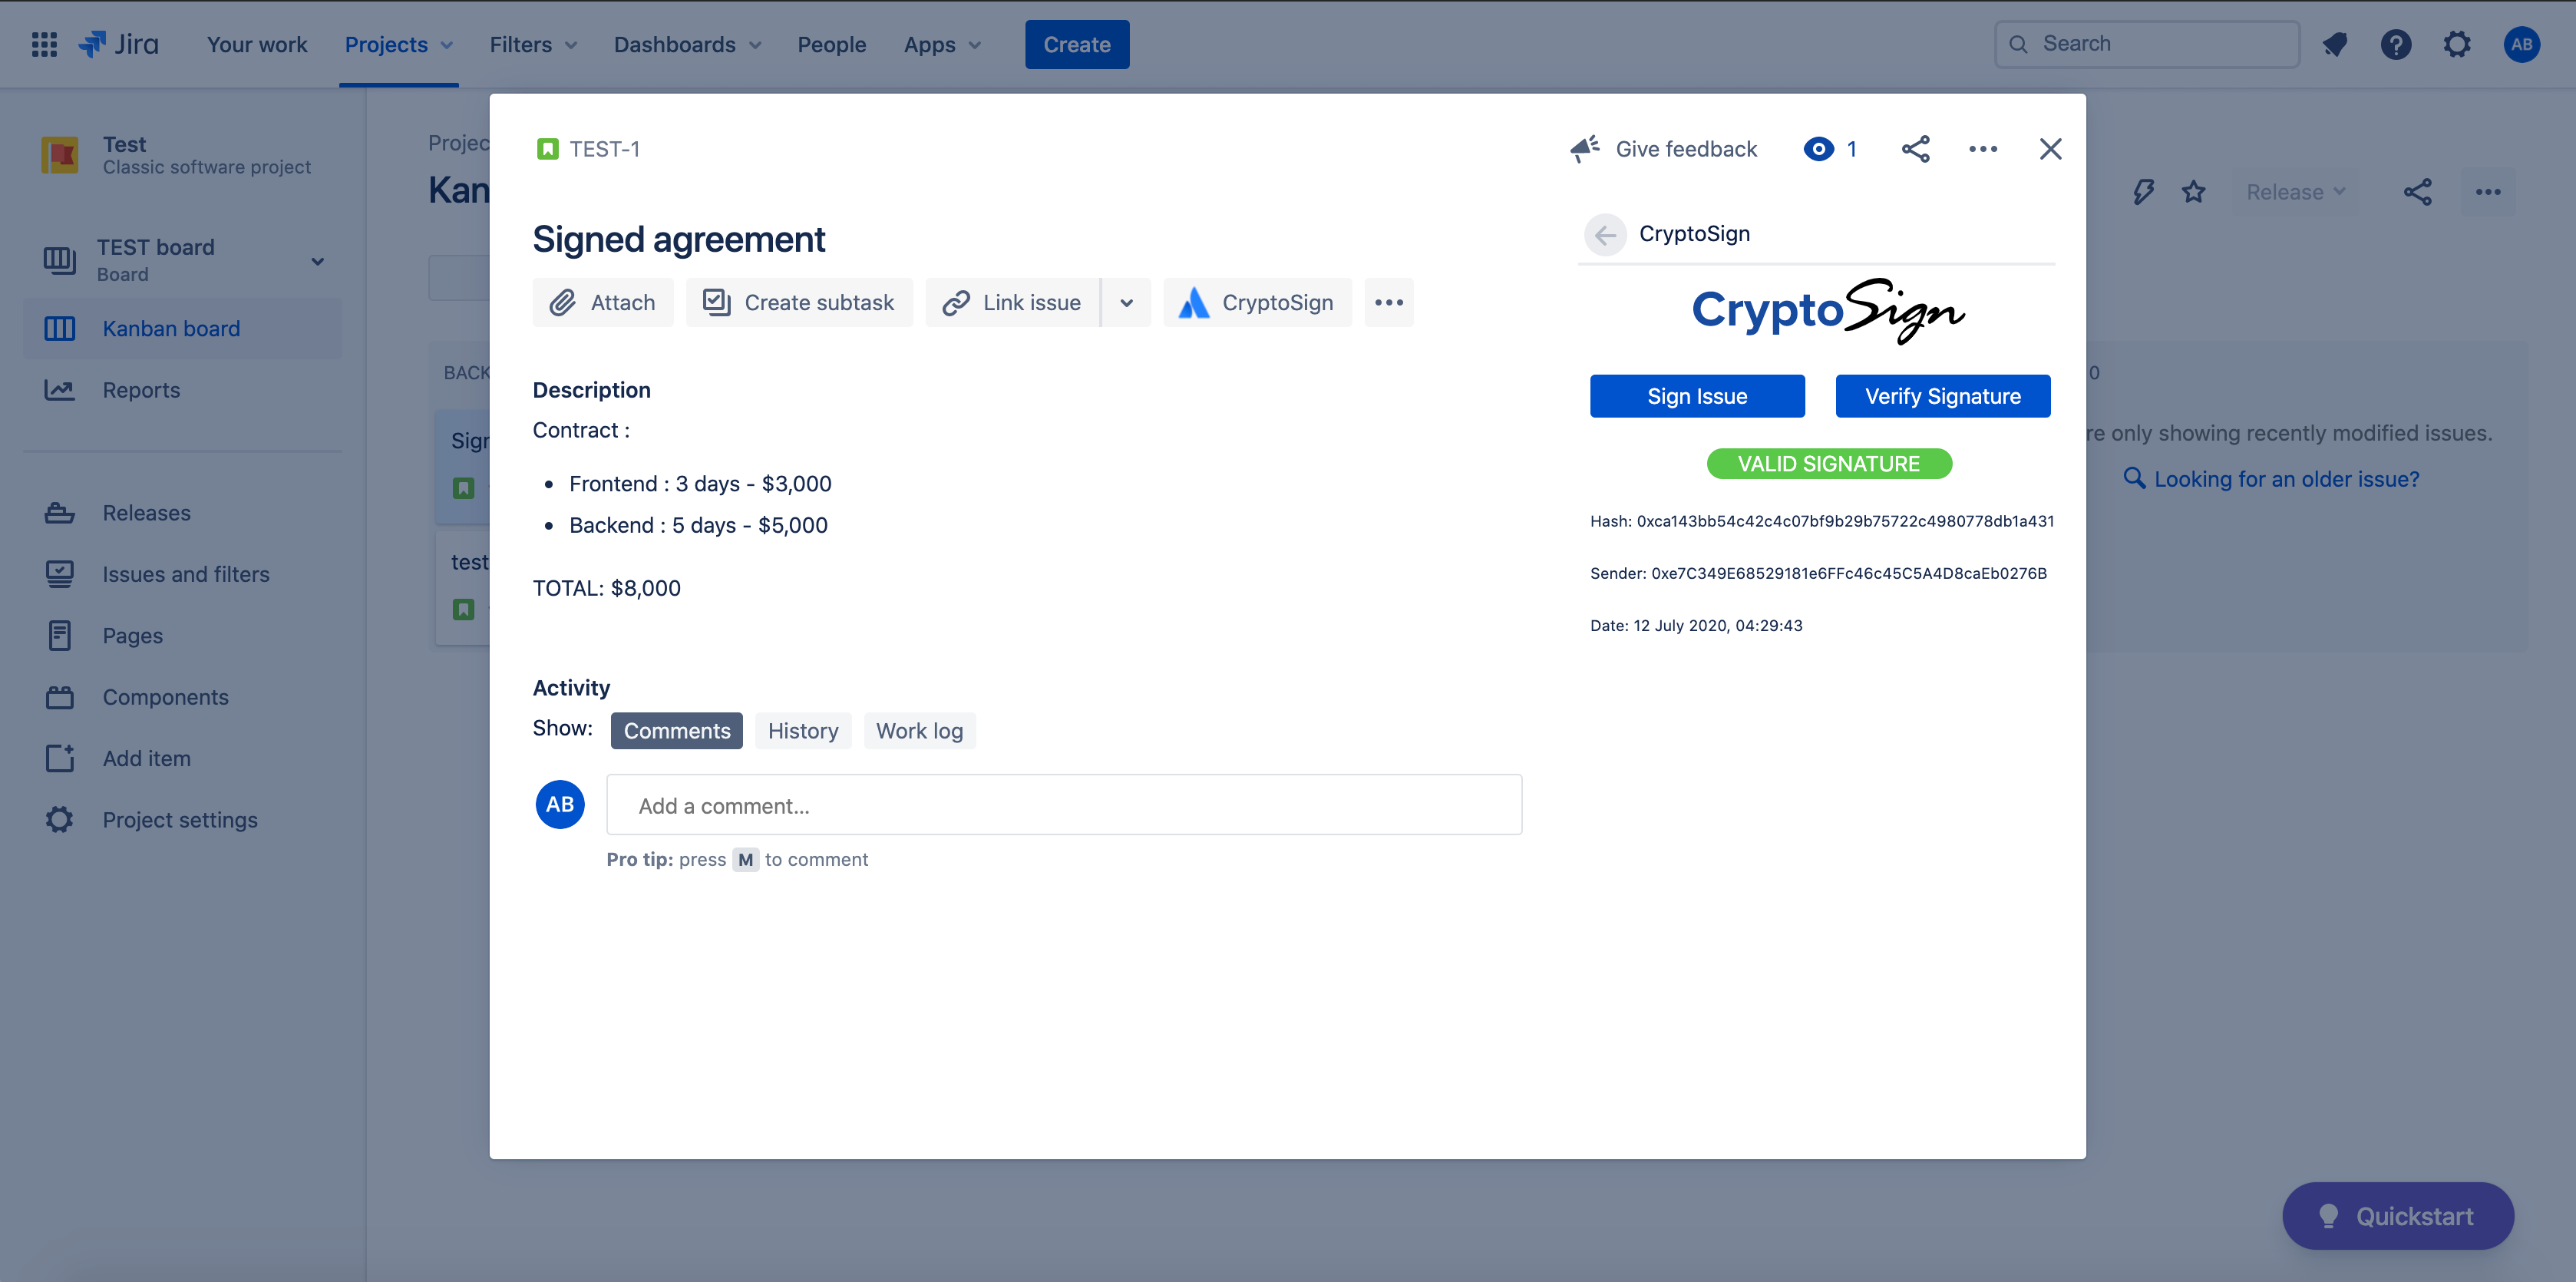Click the Add a comment field
Screen dimensions: 2576x1282
(1063, 805)
